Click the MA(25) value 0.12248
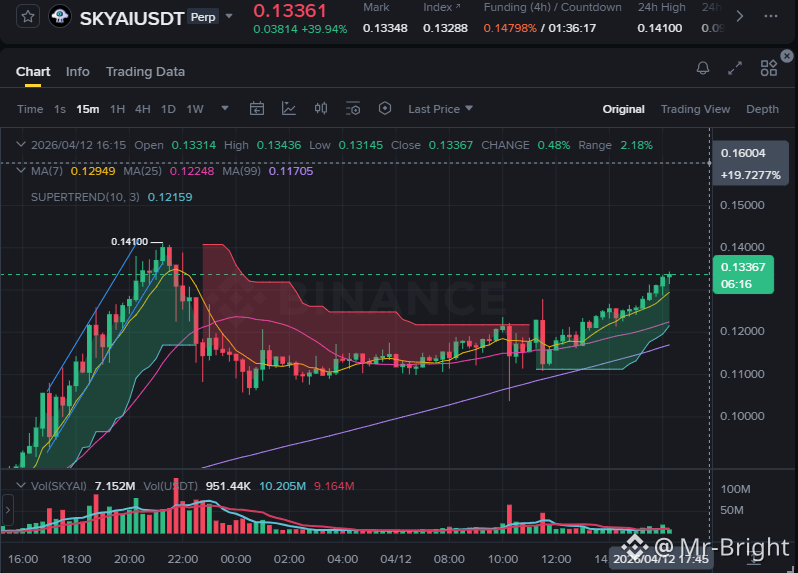 pos(192,171)
